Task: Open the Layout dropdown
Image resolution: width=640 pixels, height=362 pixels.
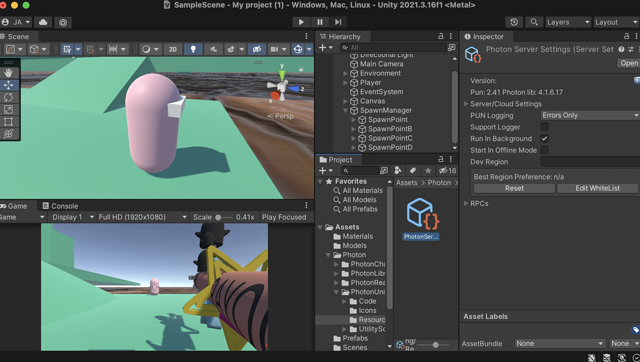Action: (616, 22)
